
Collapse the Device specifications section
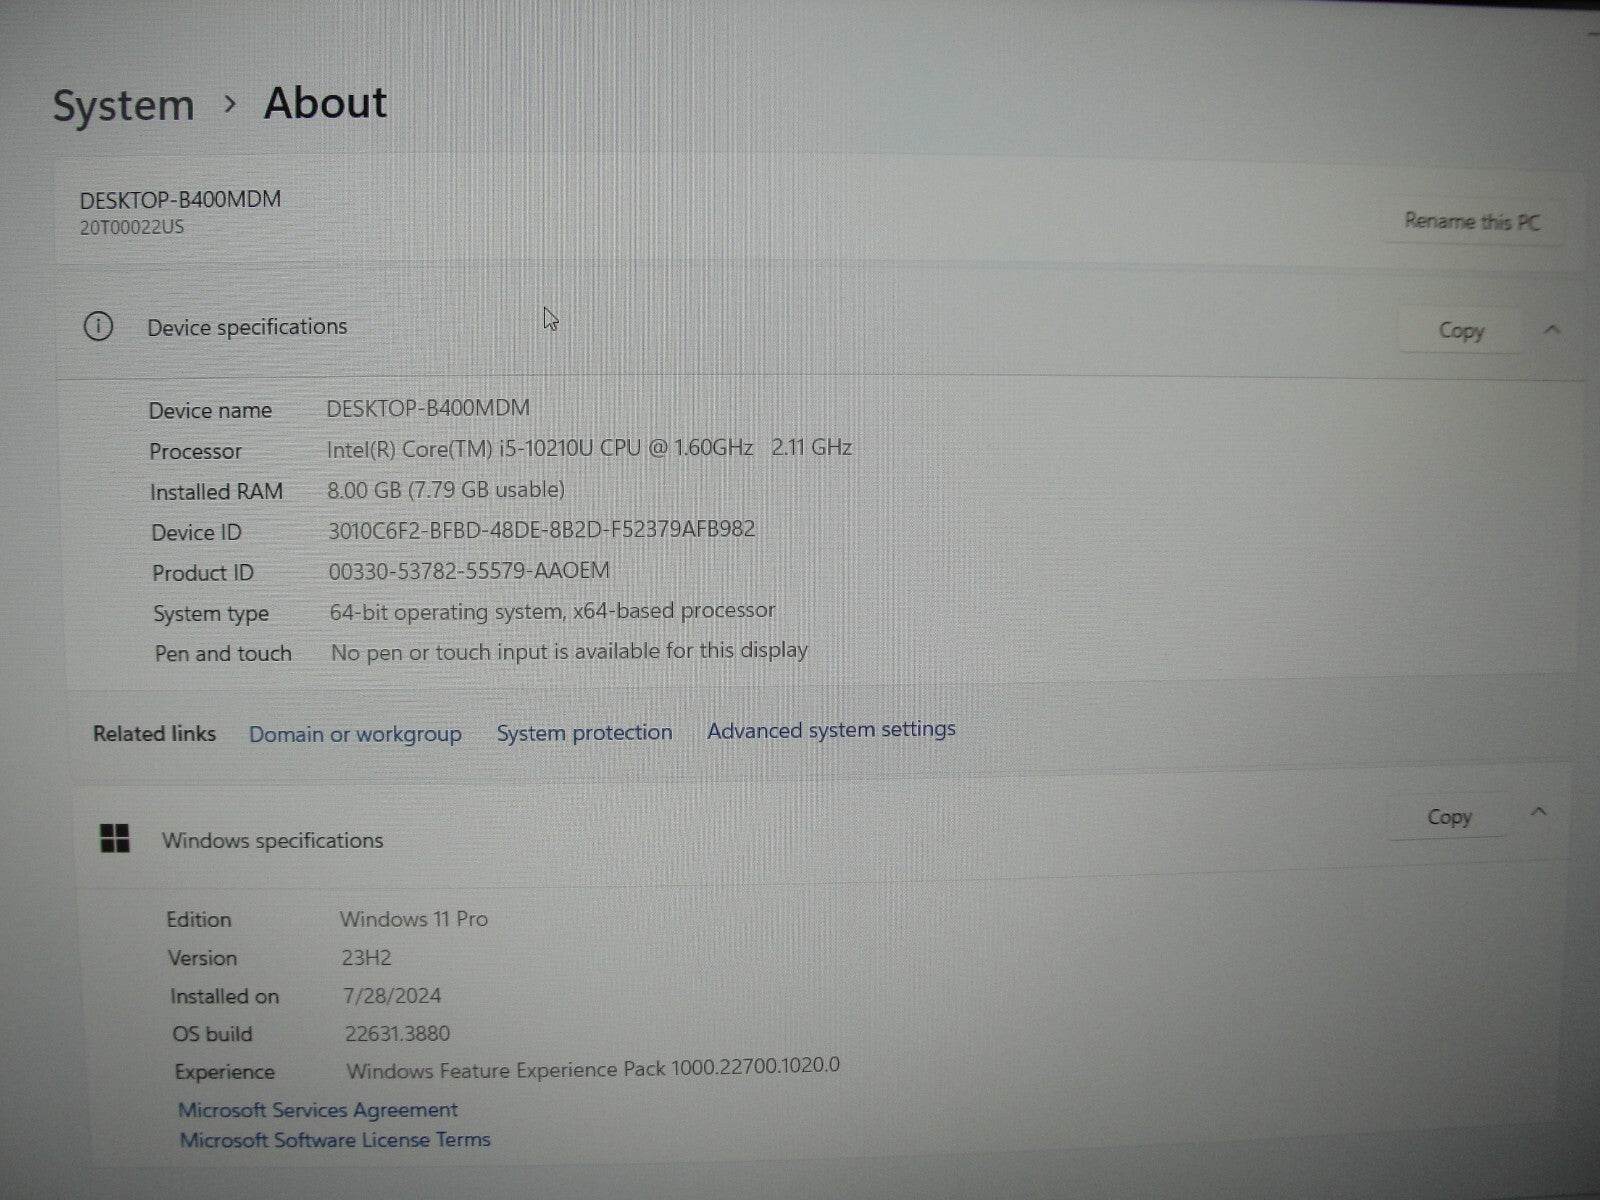pyautogui.click(x=1551, y=328)
